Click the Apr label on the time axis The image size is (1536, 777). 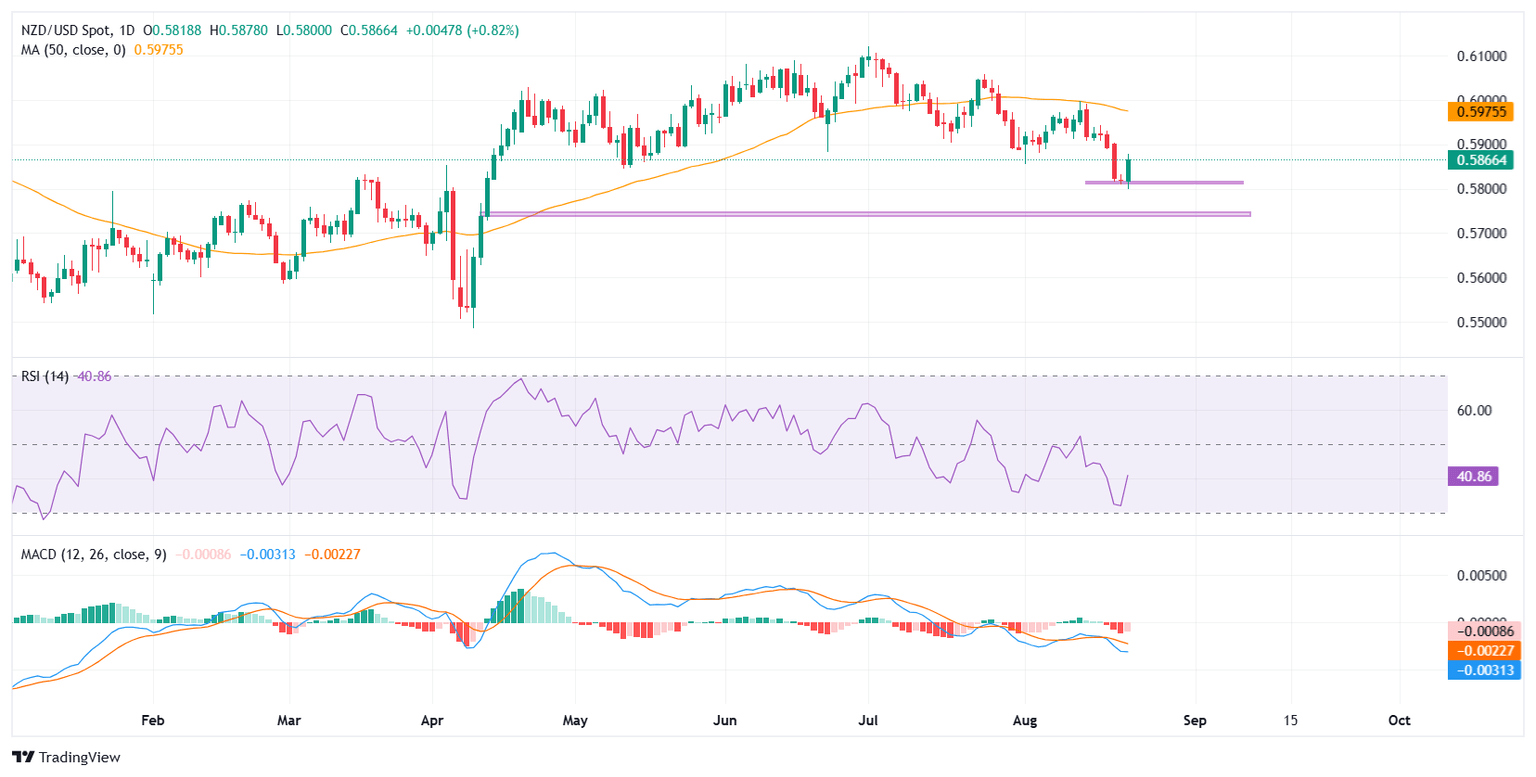click(432, 720)
